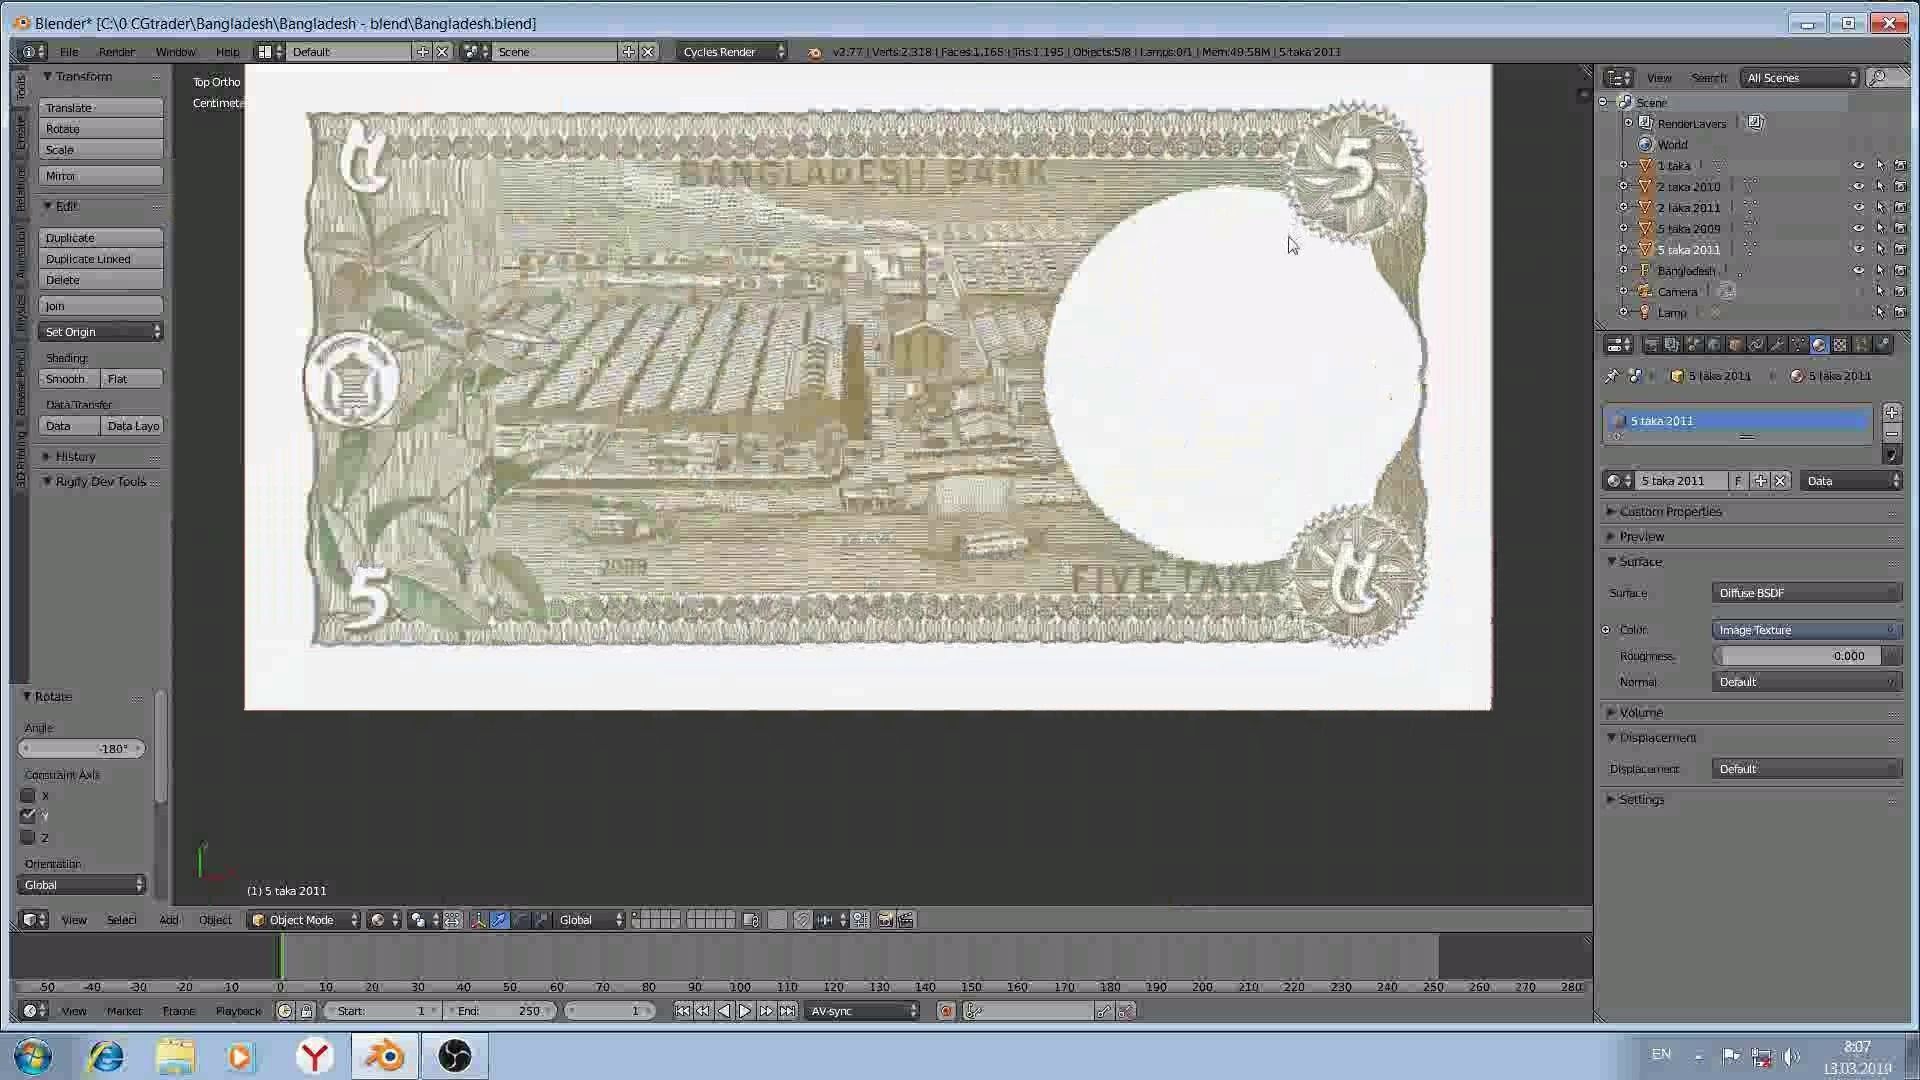Open the timeline Marker menu
The width and height of the screenshot is (1920, 1080).
pyautogui.click(x=124, y=1011)
